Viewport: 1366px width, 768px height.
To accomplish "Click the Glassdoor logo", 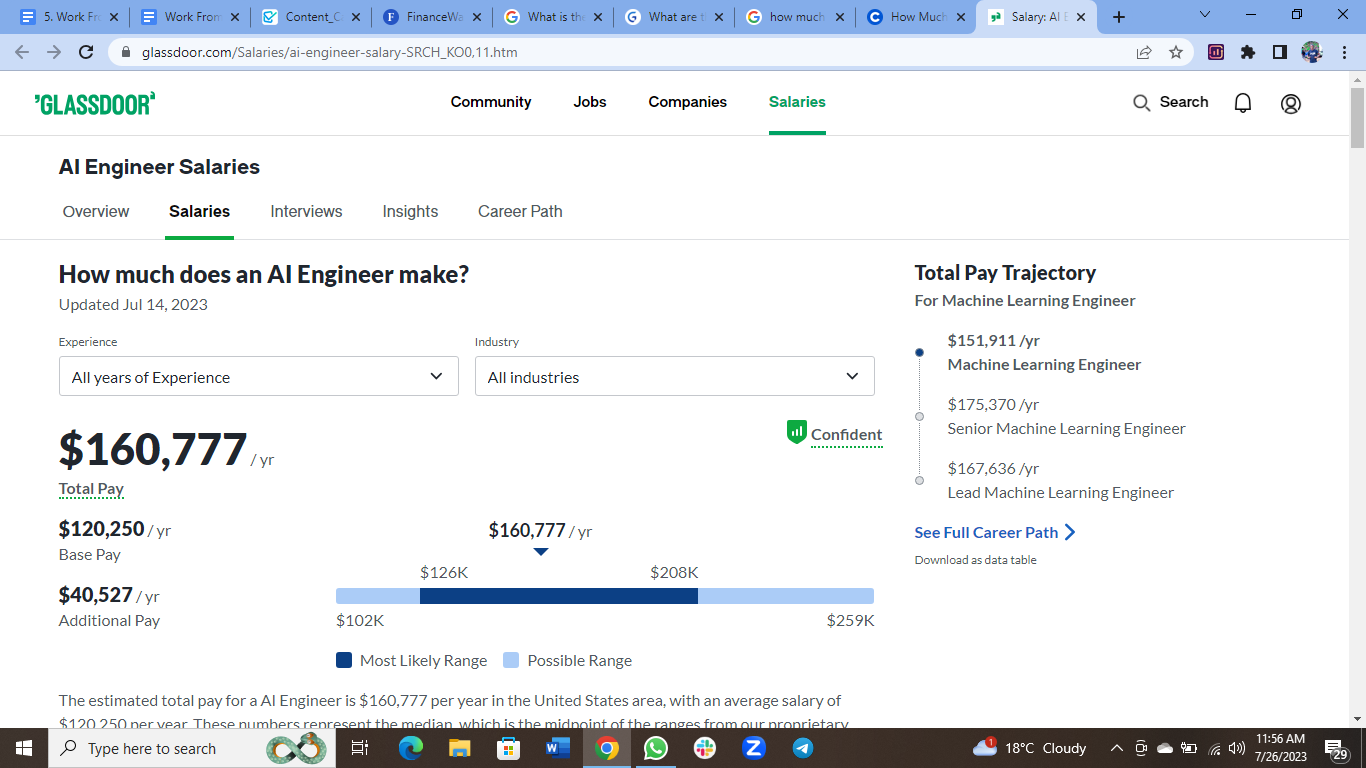I will tap(95, 103).
